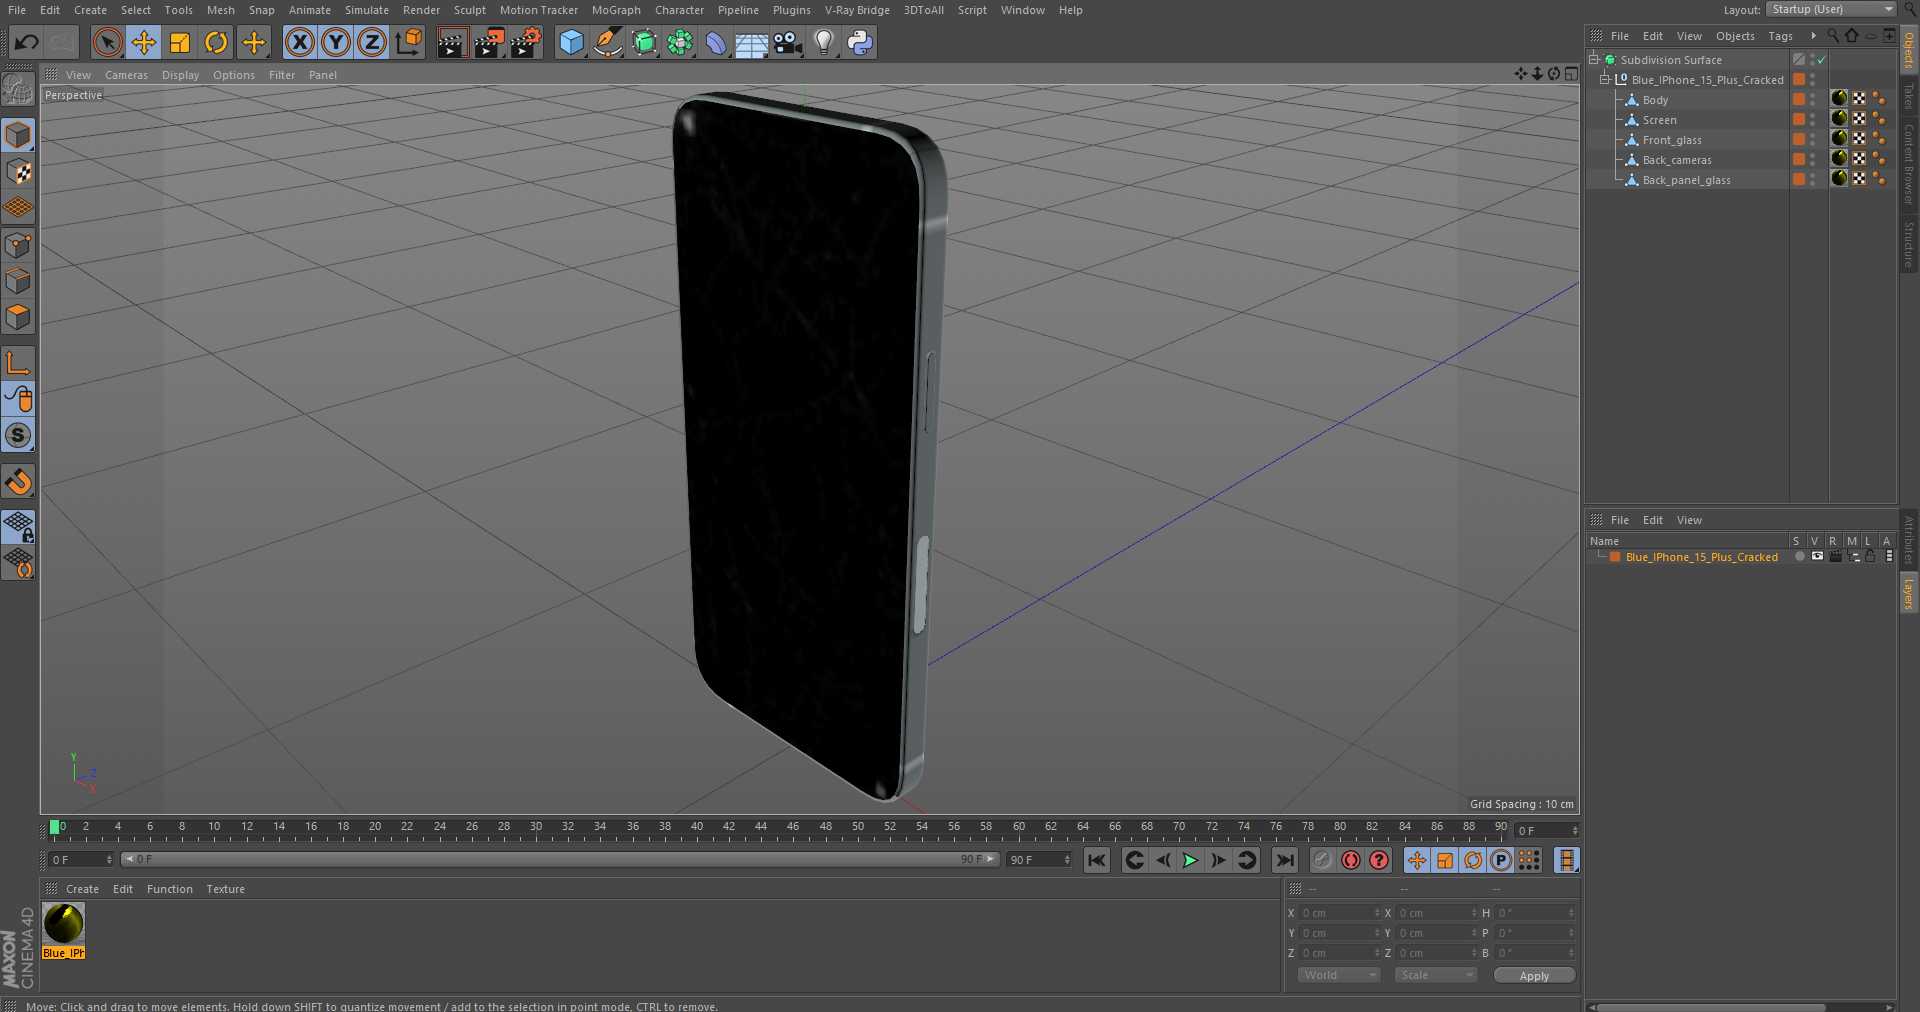
Task: Add floor/environment object icon
Action: [x=751, y=42]
